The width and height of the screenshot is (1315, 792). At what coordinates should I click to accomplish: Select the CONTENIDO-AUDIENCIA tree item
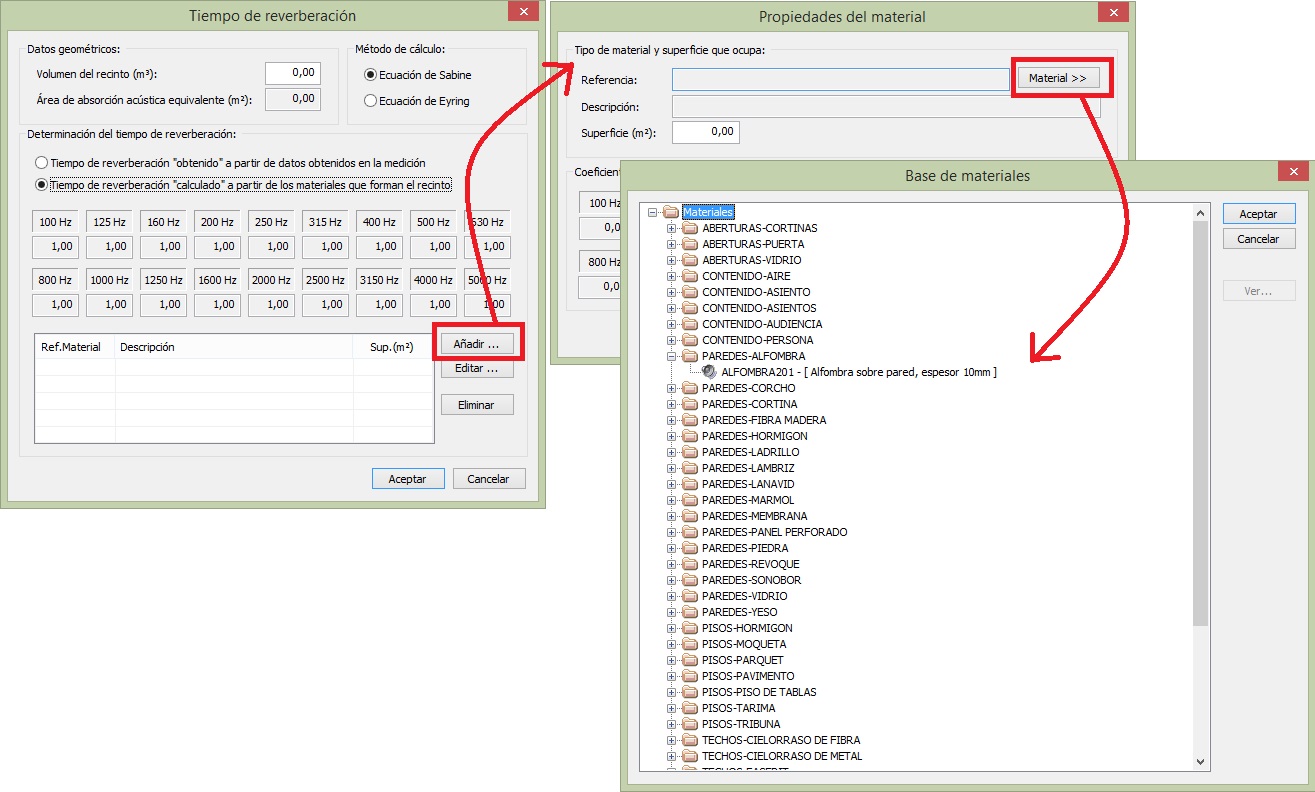(762, 324)
